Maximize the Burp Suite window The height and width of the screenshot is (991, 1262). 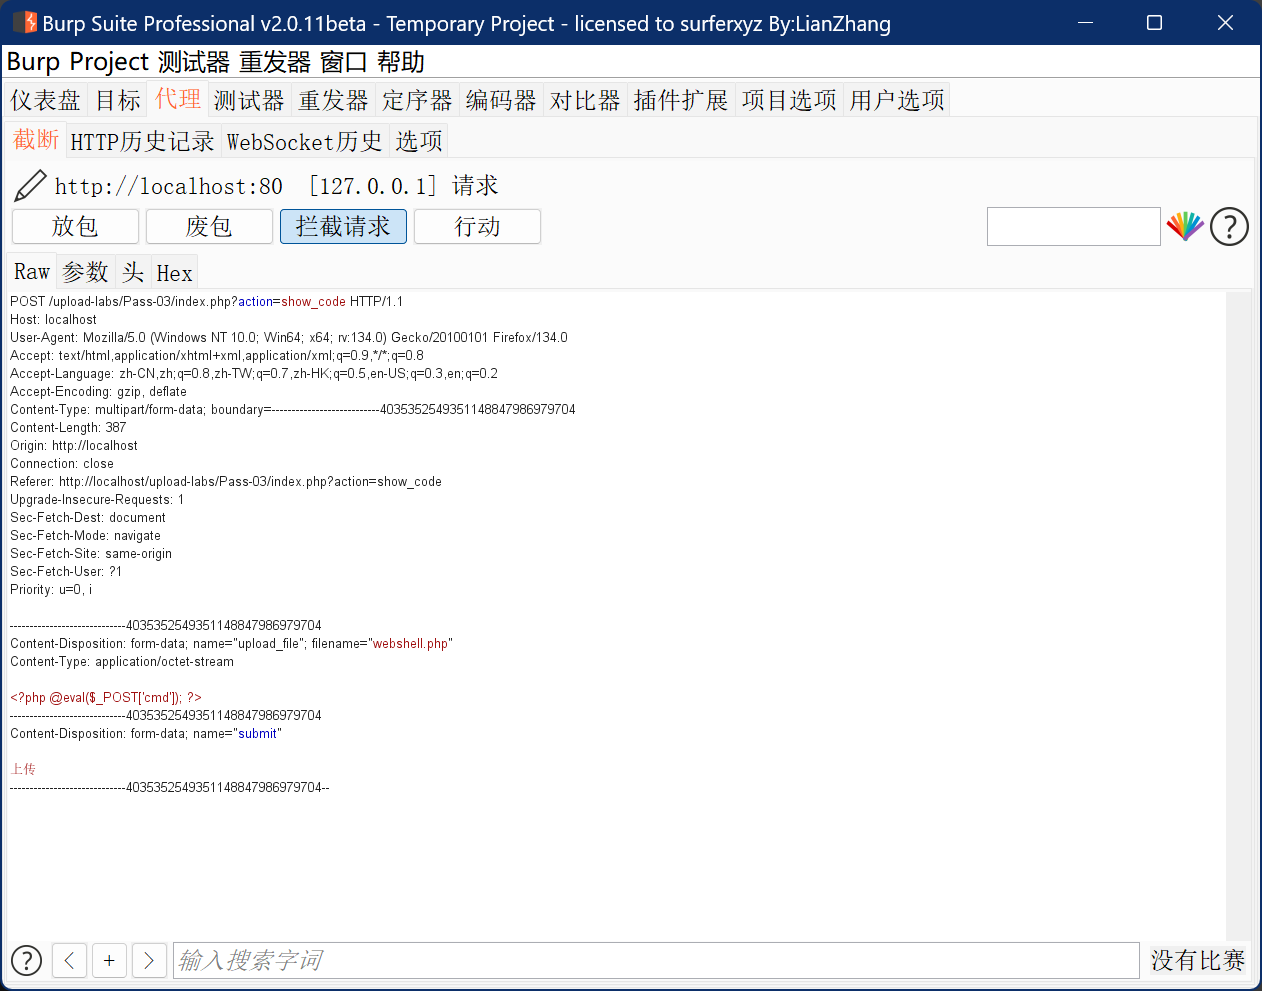coord(1154,22)
